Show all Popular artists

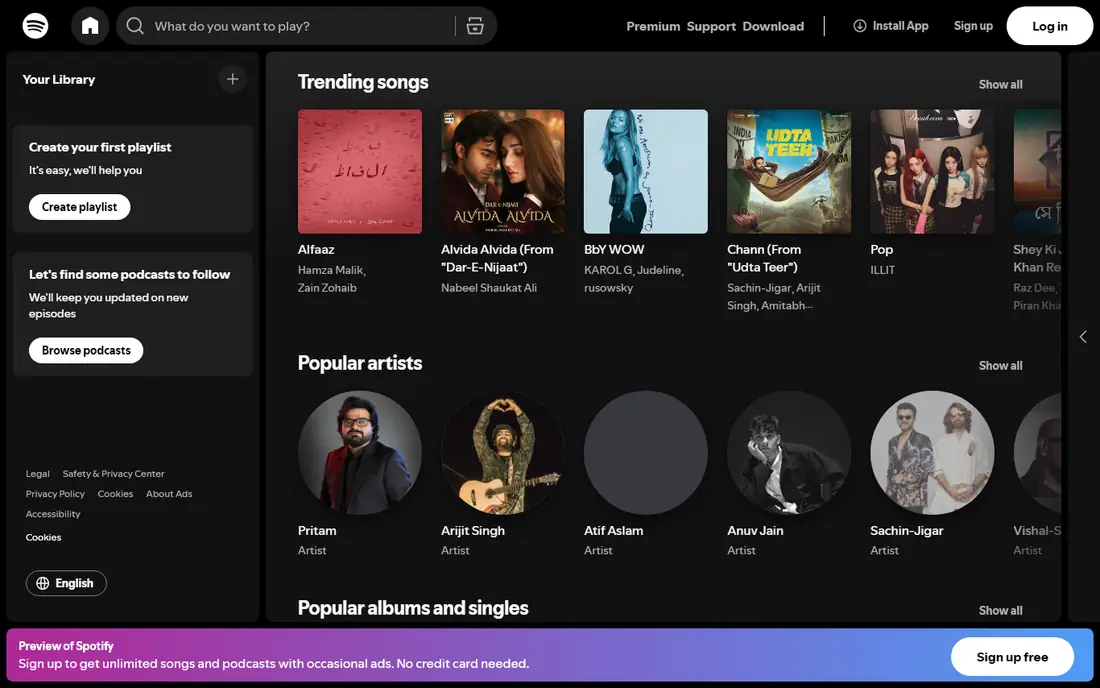1000,365
